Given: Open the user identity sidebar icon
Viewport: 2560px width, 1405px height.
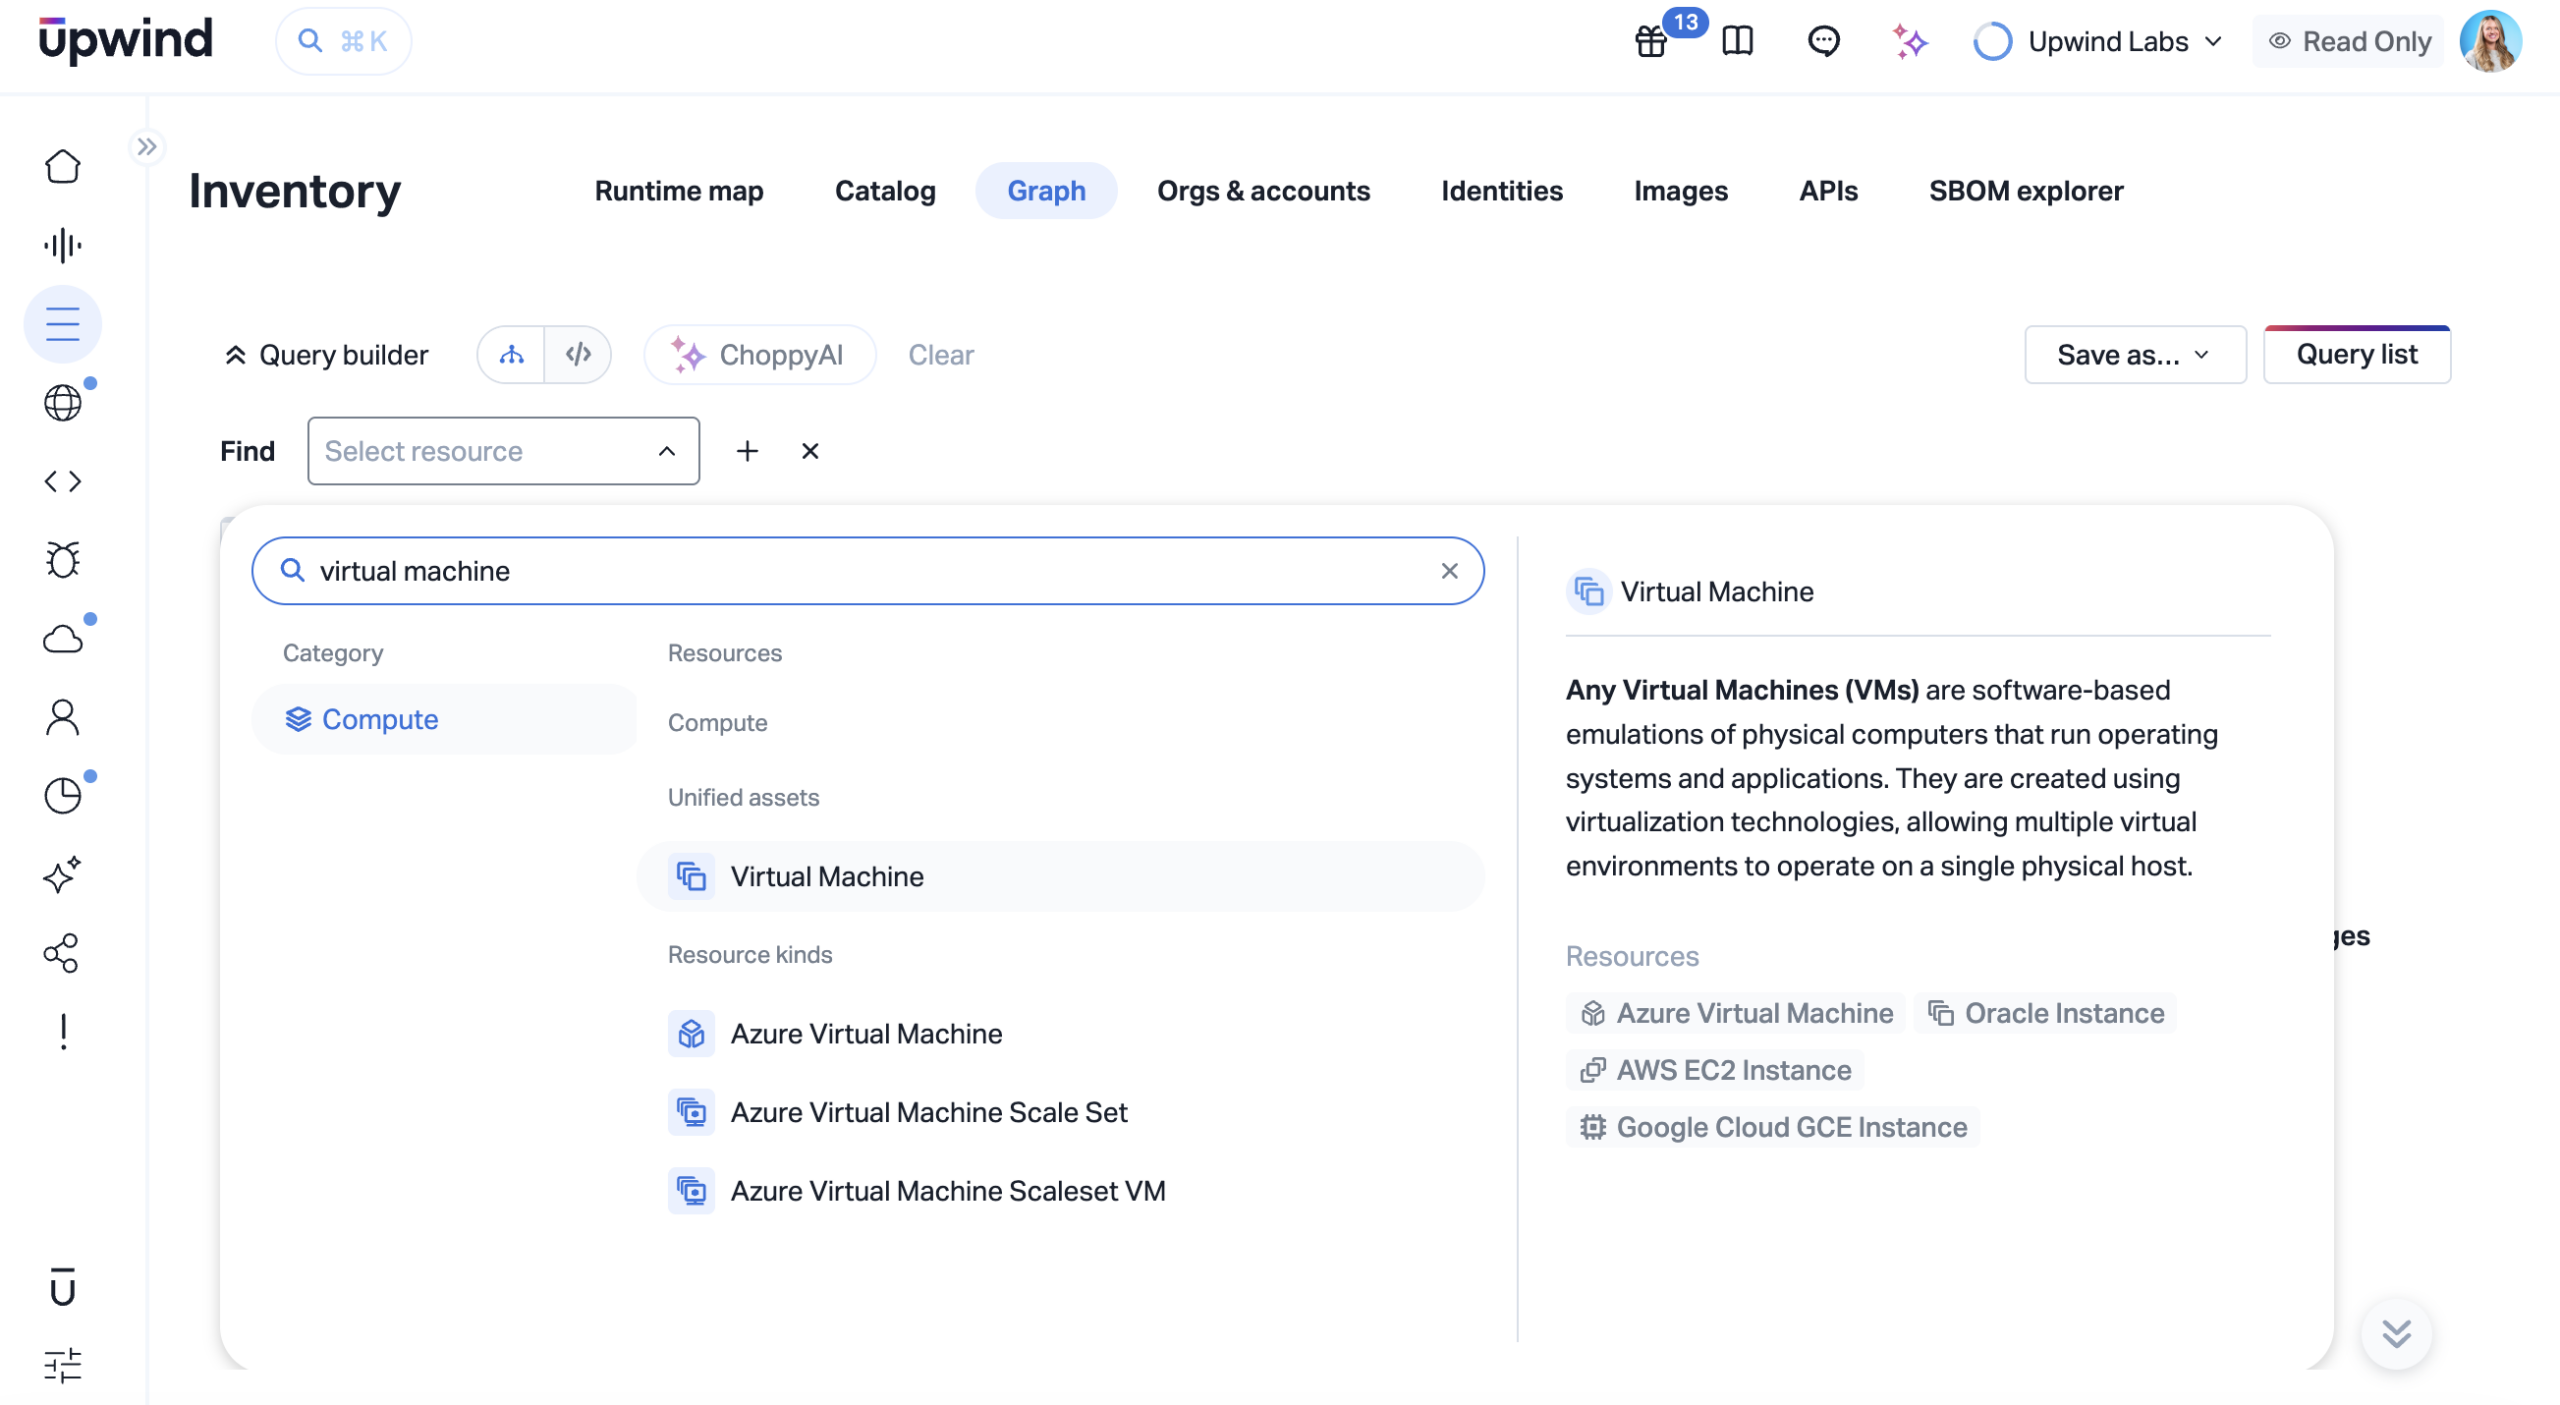Looking at the screenshot, I should 62,717.
